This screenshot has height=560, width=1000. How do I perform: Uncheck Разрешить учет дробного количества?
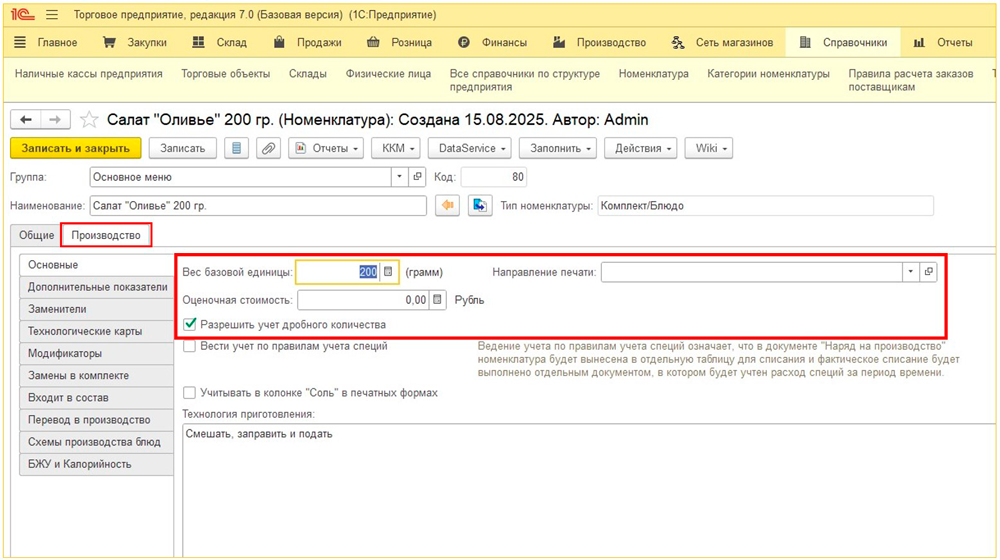pyautogui.click(x=190, y=325)
